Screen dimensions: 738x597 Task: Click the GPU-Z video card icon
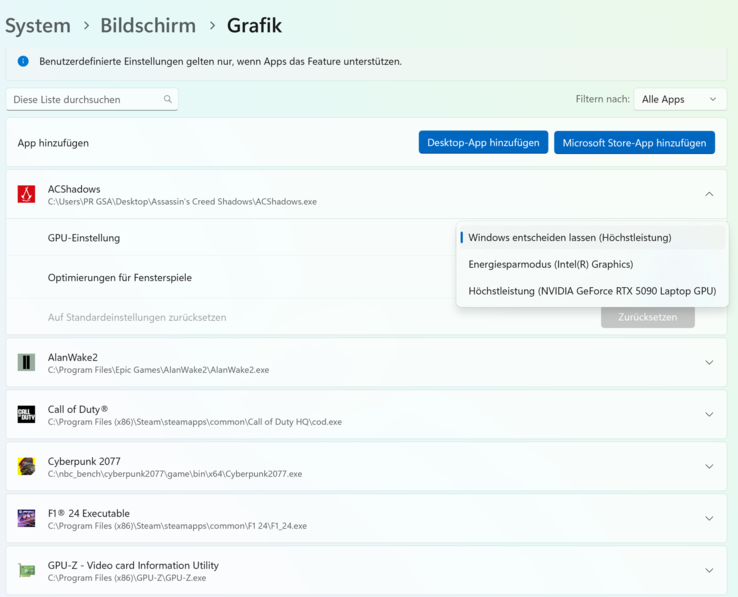click(26, 570)
